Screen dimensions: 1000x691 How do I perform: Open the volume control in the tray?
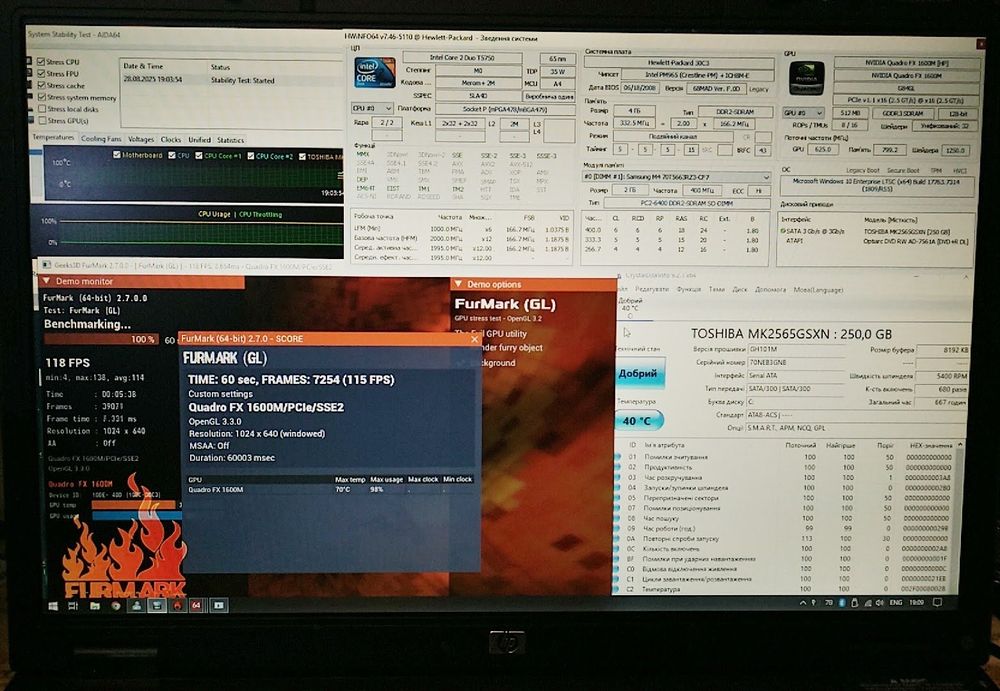coord(879,602)
